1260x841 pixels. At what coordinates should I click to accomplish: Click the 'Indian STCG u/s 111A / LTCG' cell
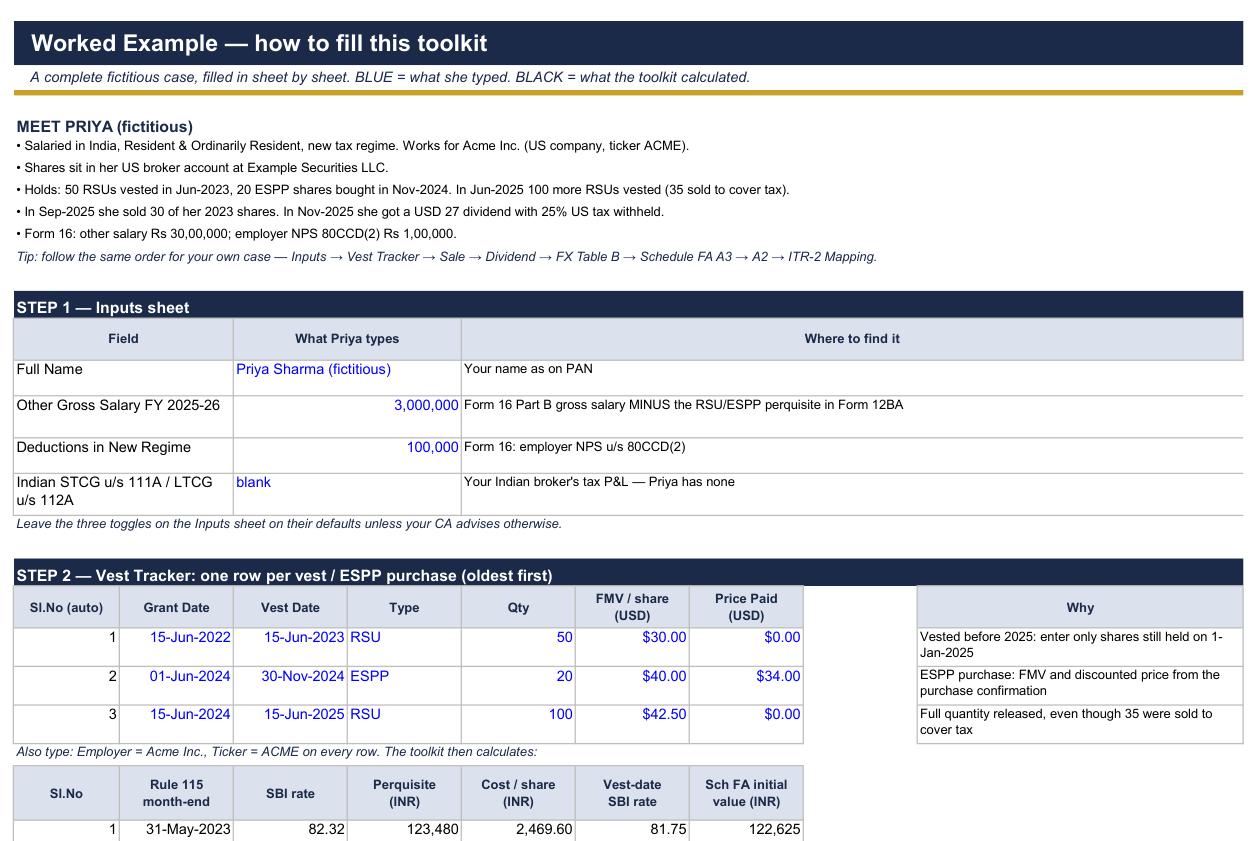point(124,495)
